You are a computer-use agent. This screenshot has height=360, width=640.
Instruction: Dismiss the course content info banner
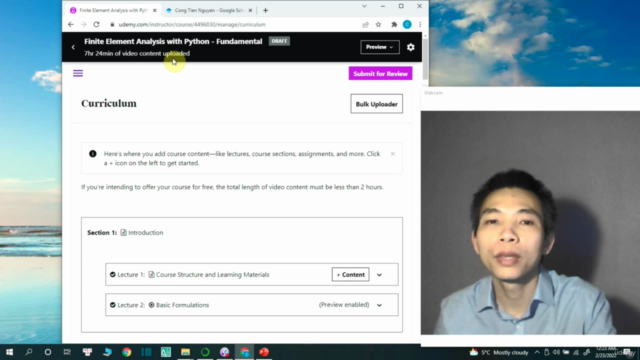coord(393,154)
